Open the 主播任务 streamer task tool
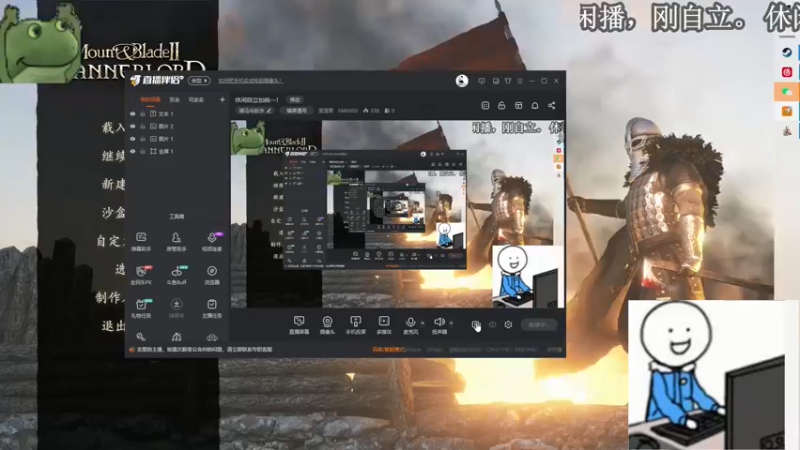 coord(212,308)
